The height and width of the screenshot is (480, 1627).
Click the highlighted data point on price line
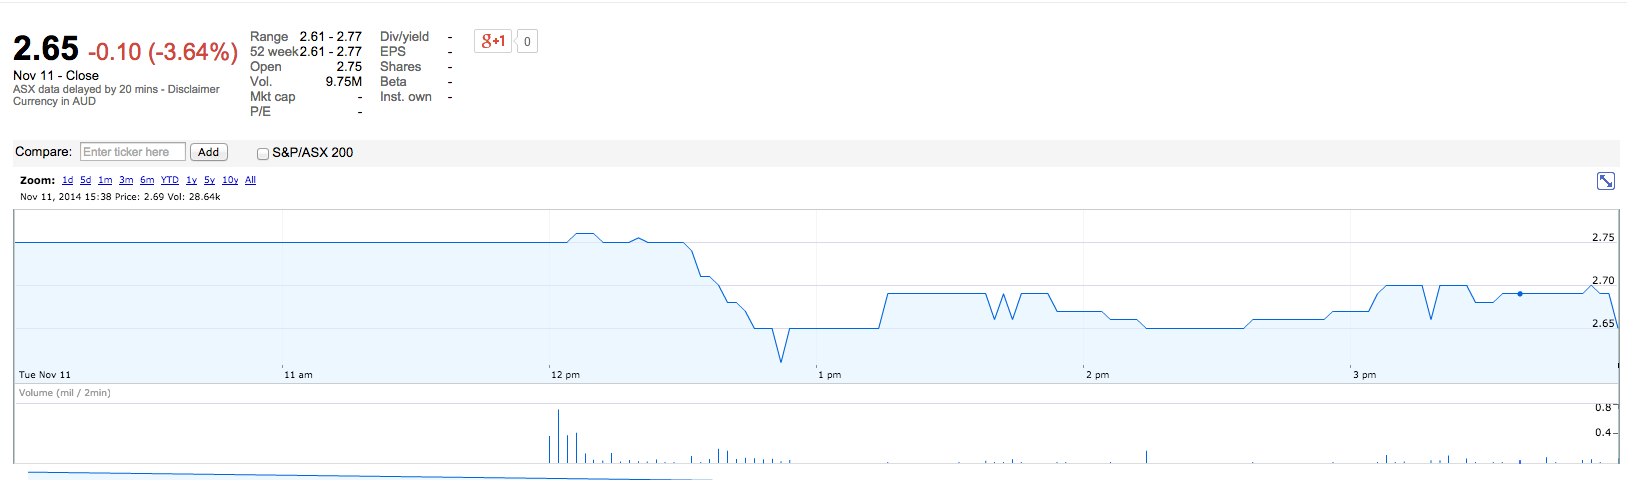tap(1520, 294)
